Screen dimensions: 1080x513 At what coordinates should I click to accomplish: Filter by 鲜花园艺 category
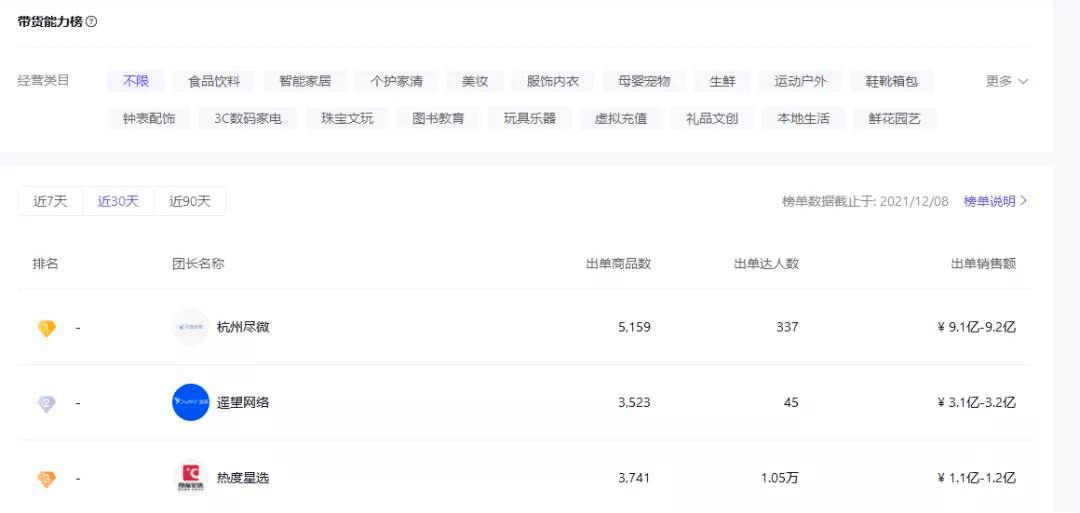pyautogui.click(x=895, y=118)
